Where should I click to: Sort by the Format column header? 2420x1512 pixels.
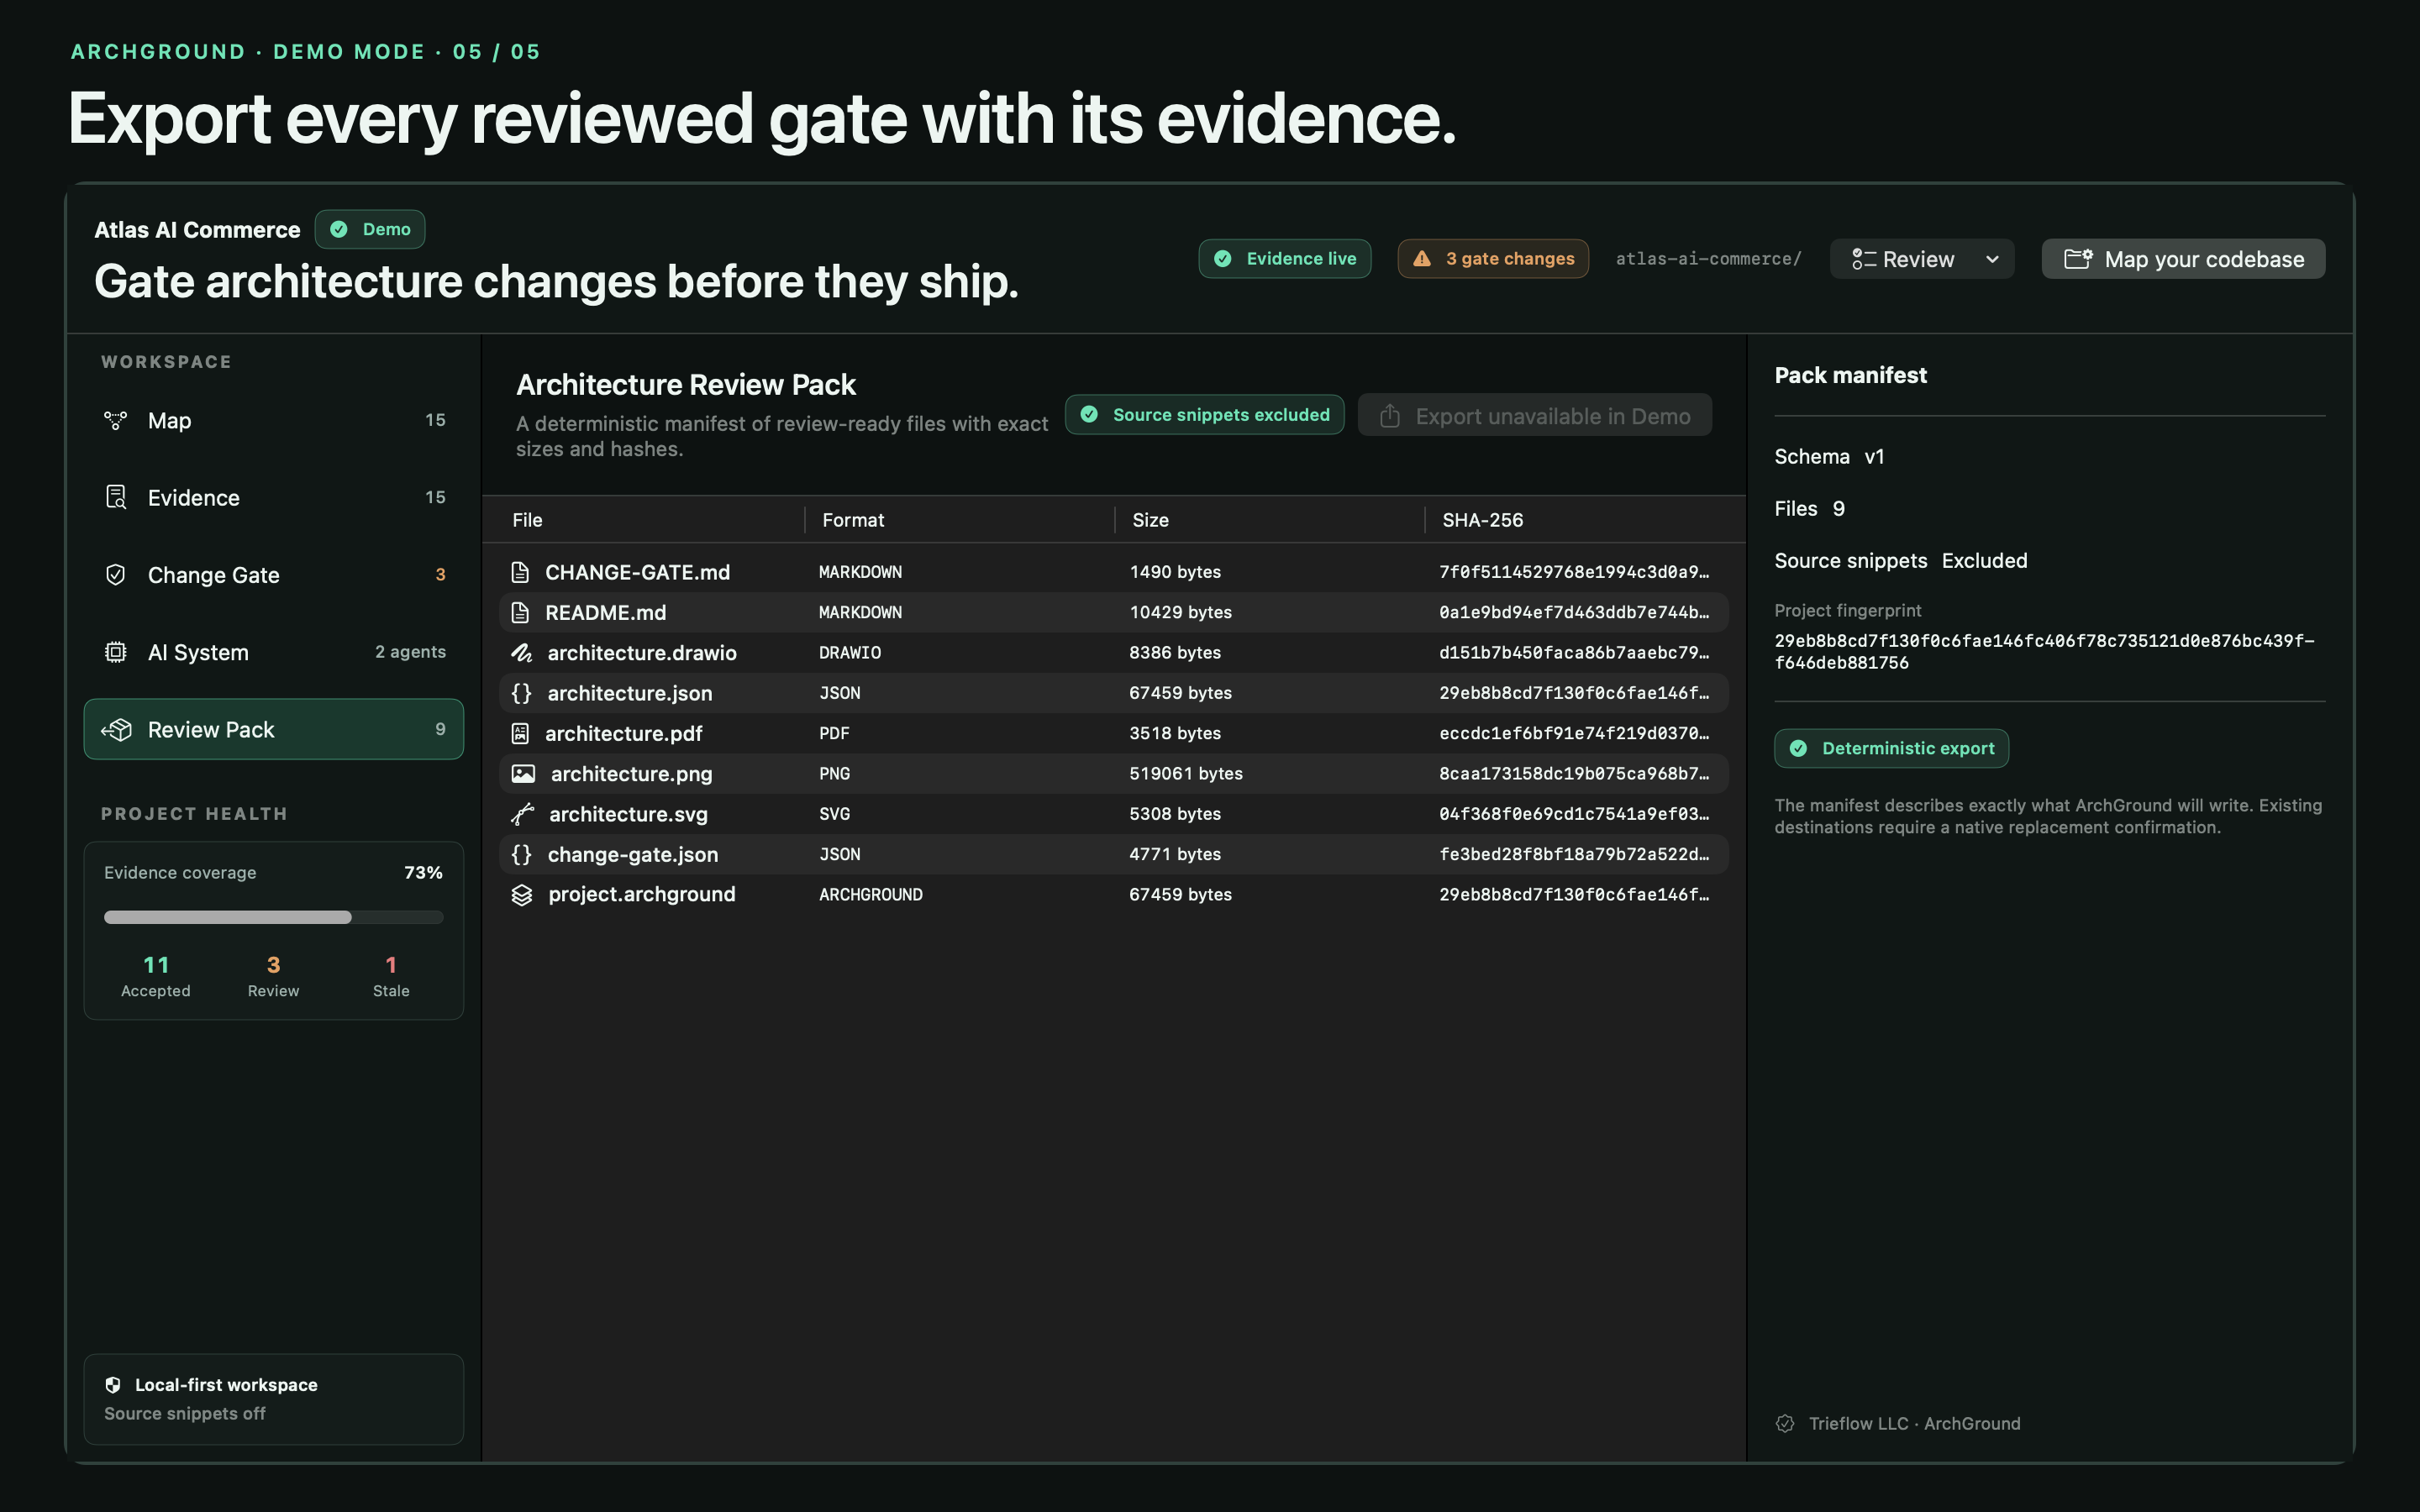point(853,520)
